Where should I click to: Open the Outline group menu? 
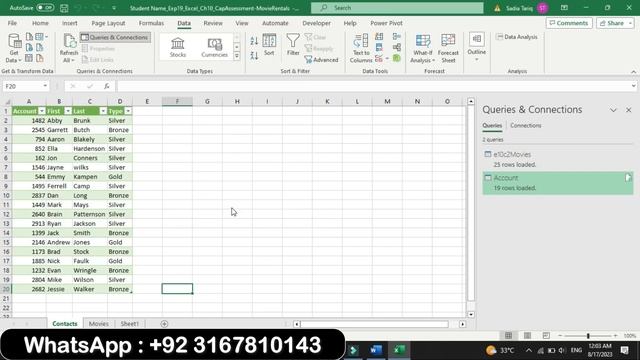click(476, 47)
